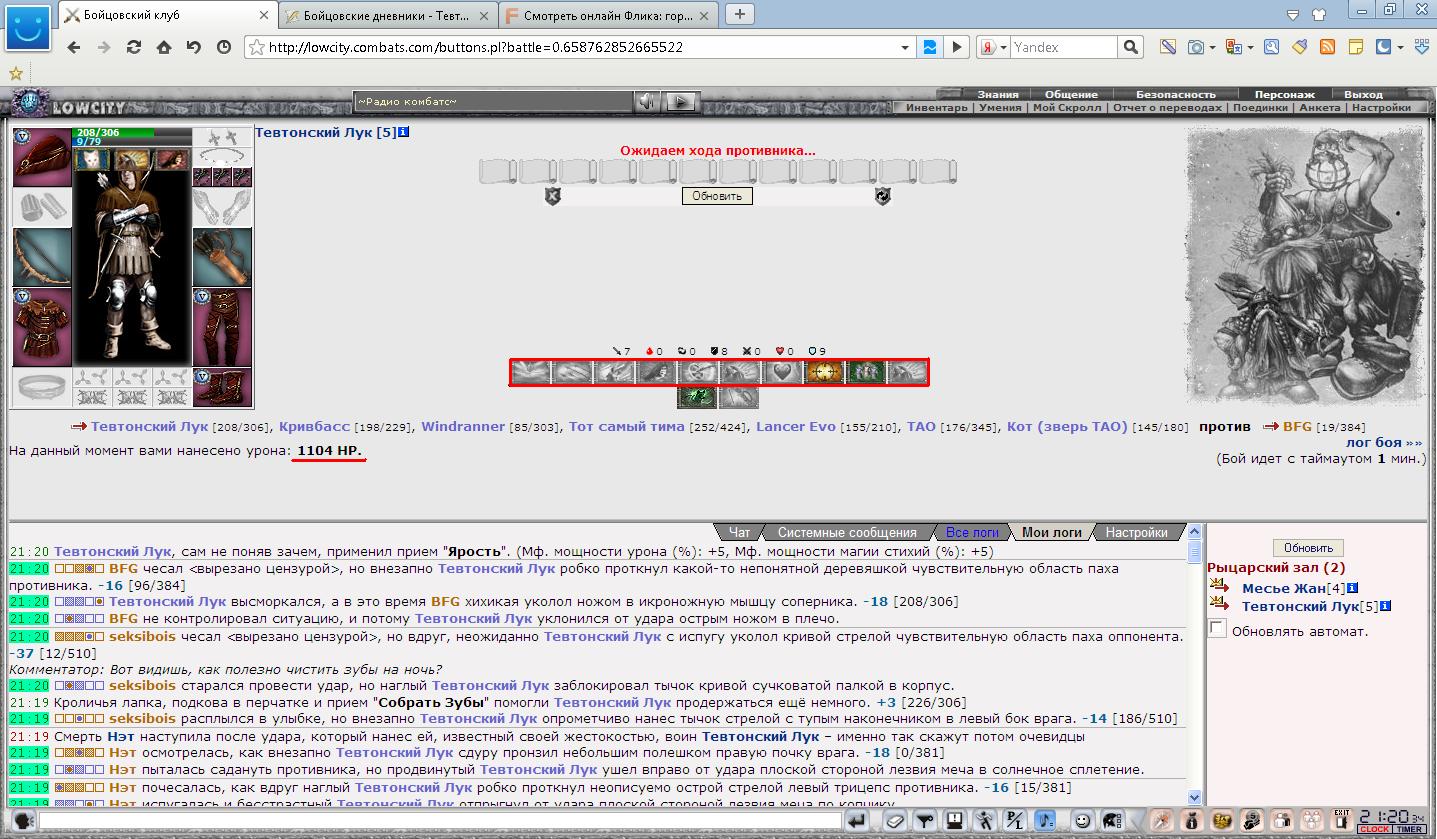
Task: Click the browser address bar URL
Action: tap(476, 47)
